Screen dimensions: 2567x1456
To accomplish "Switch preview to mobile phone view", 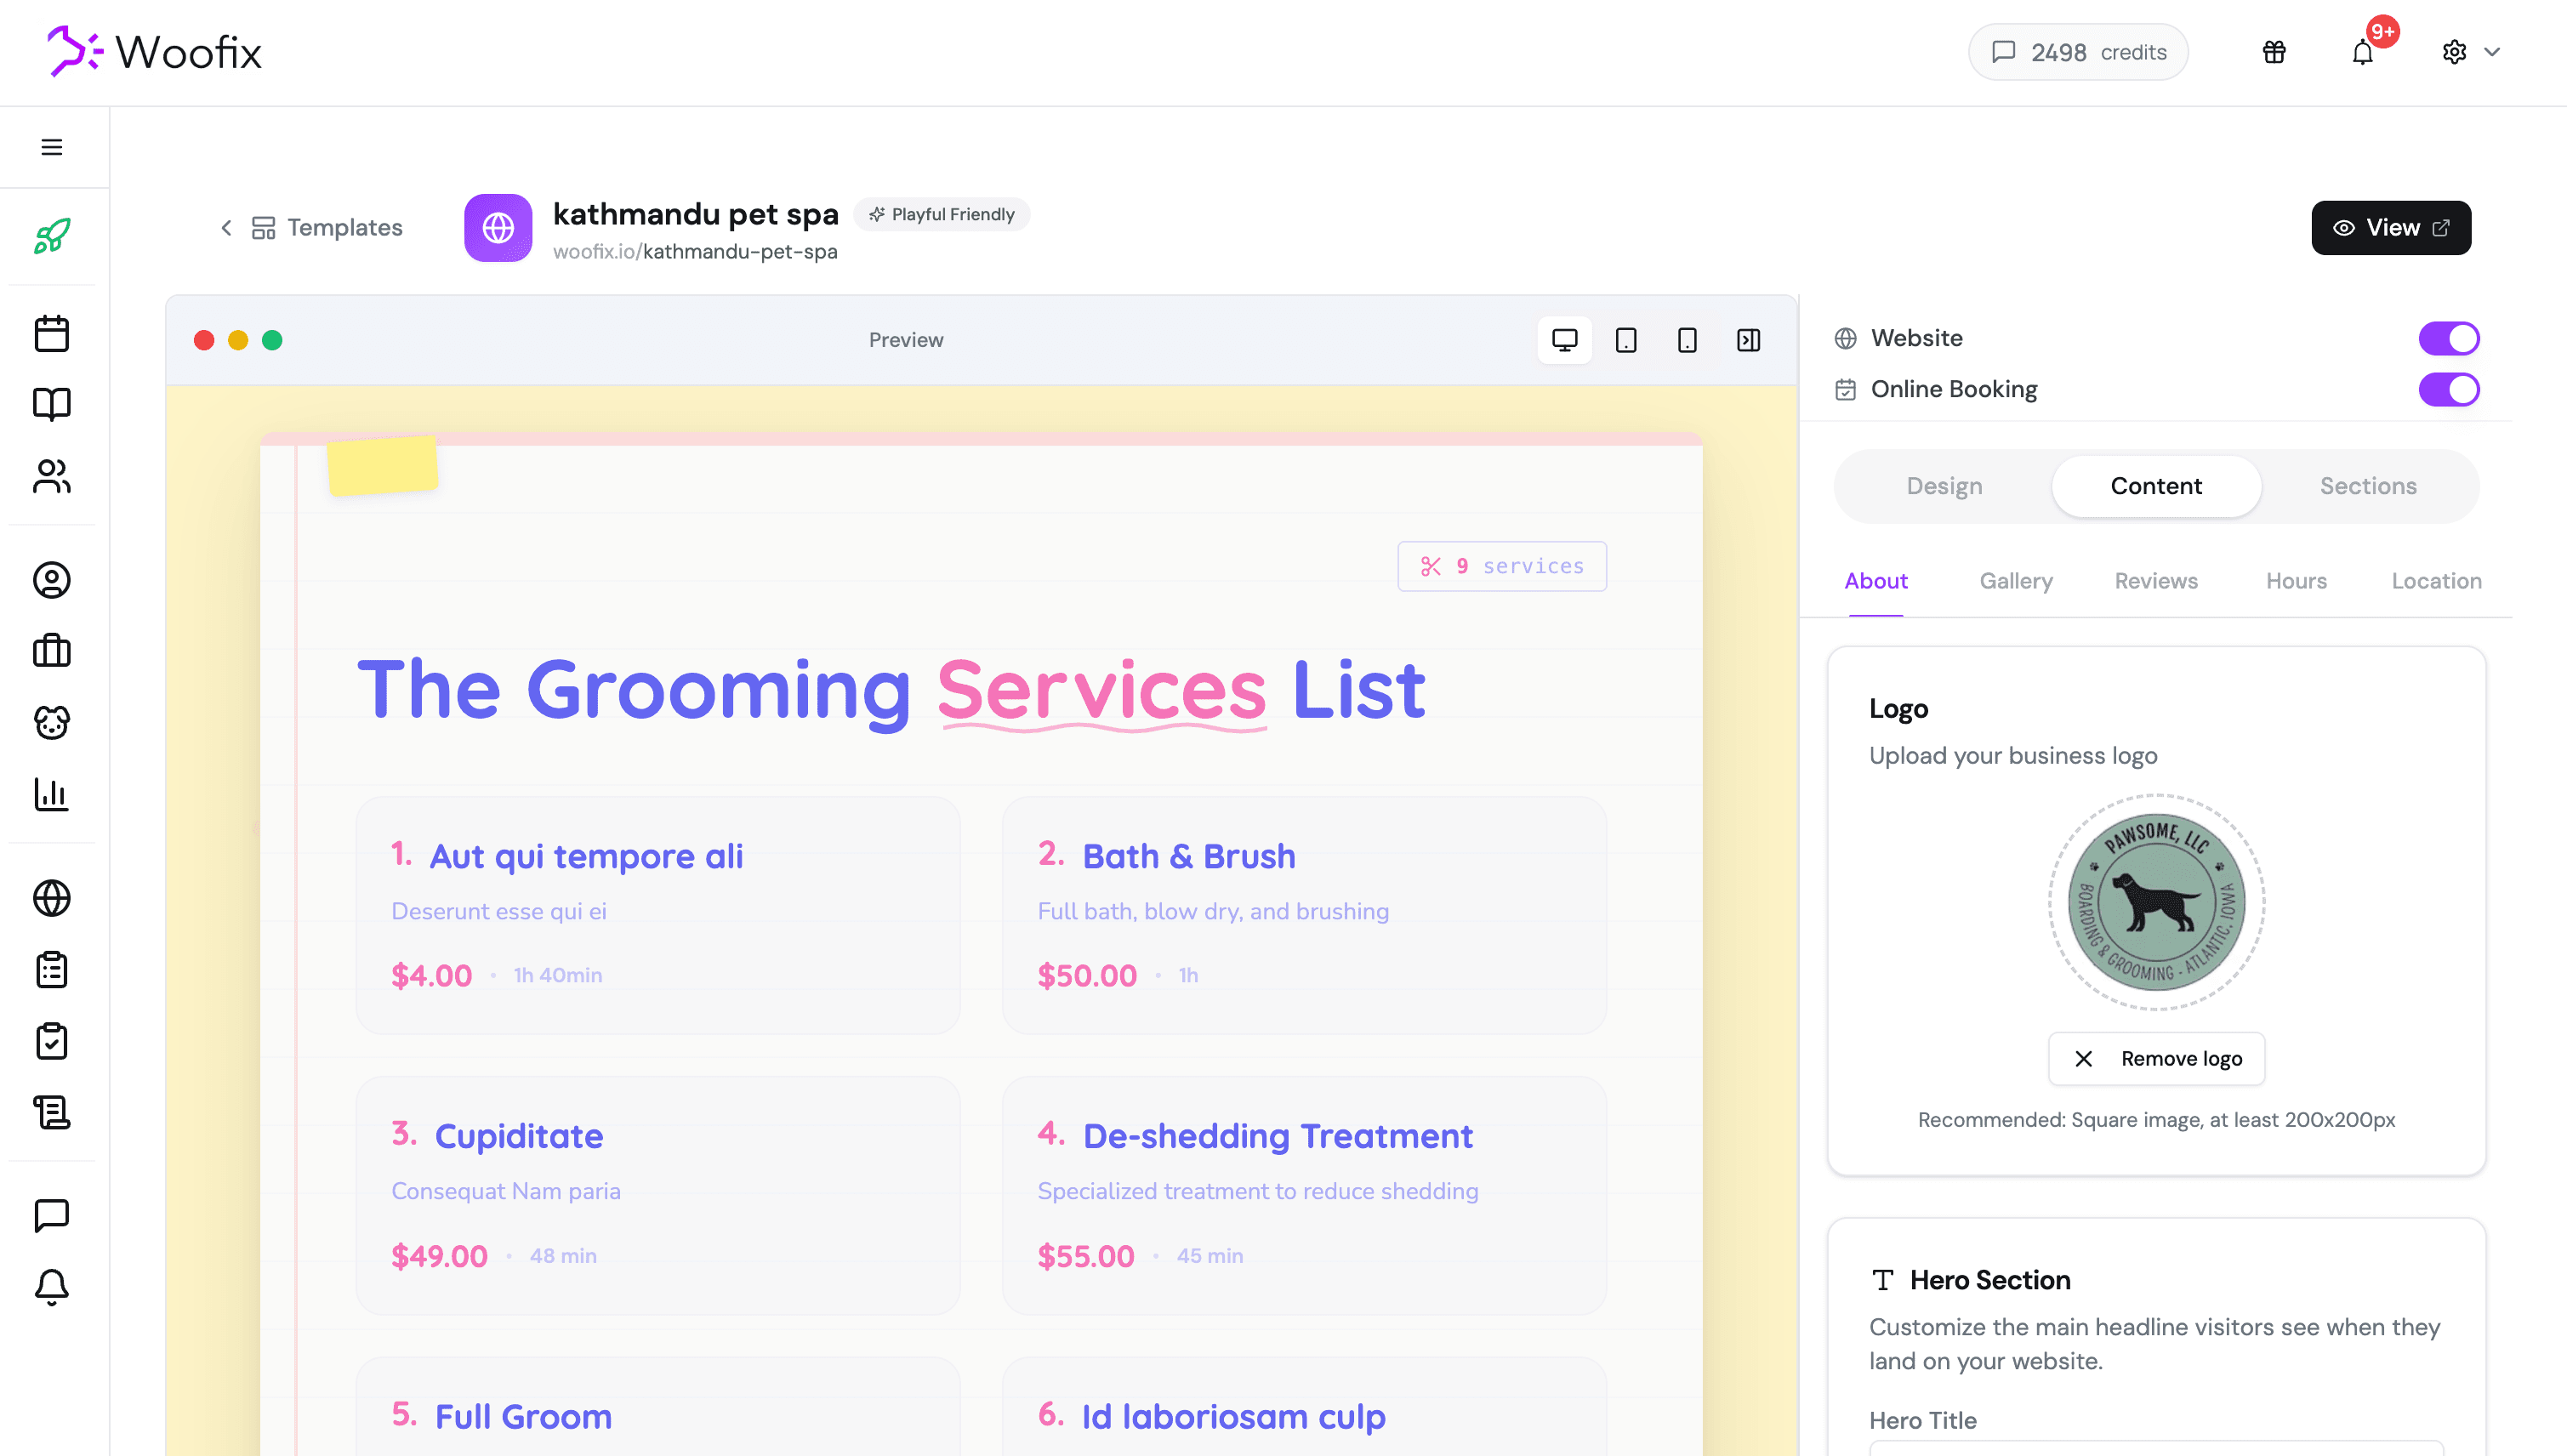I will (1688, 340).
